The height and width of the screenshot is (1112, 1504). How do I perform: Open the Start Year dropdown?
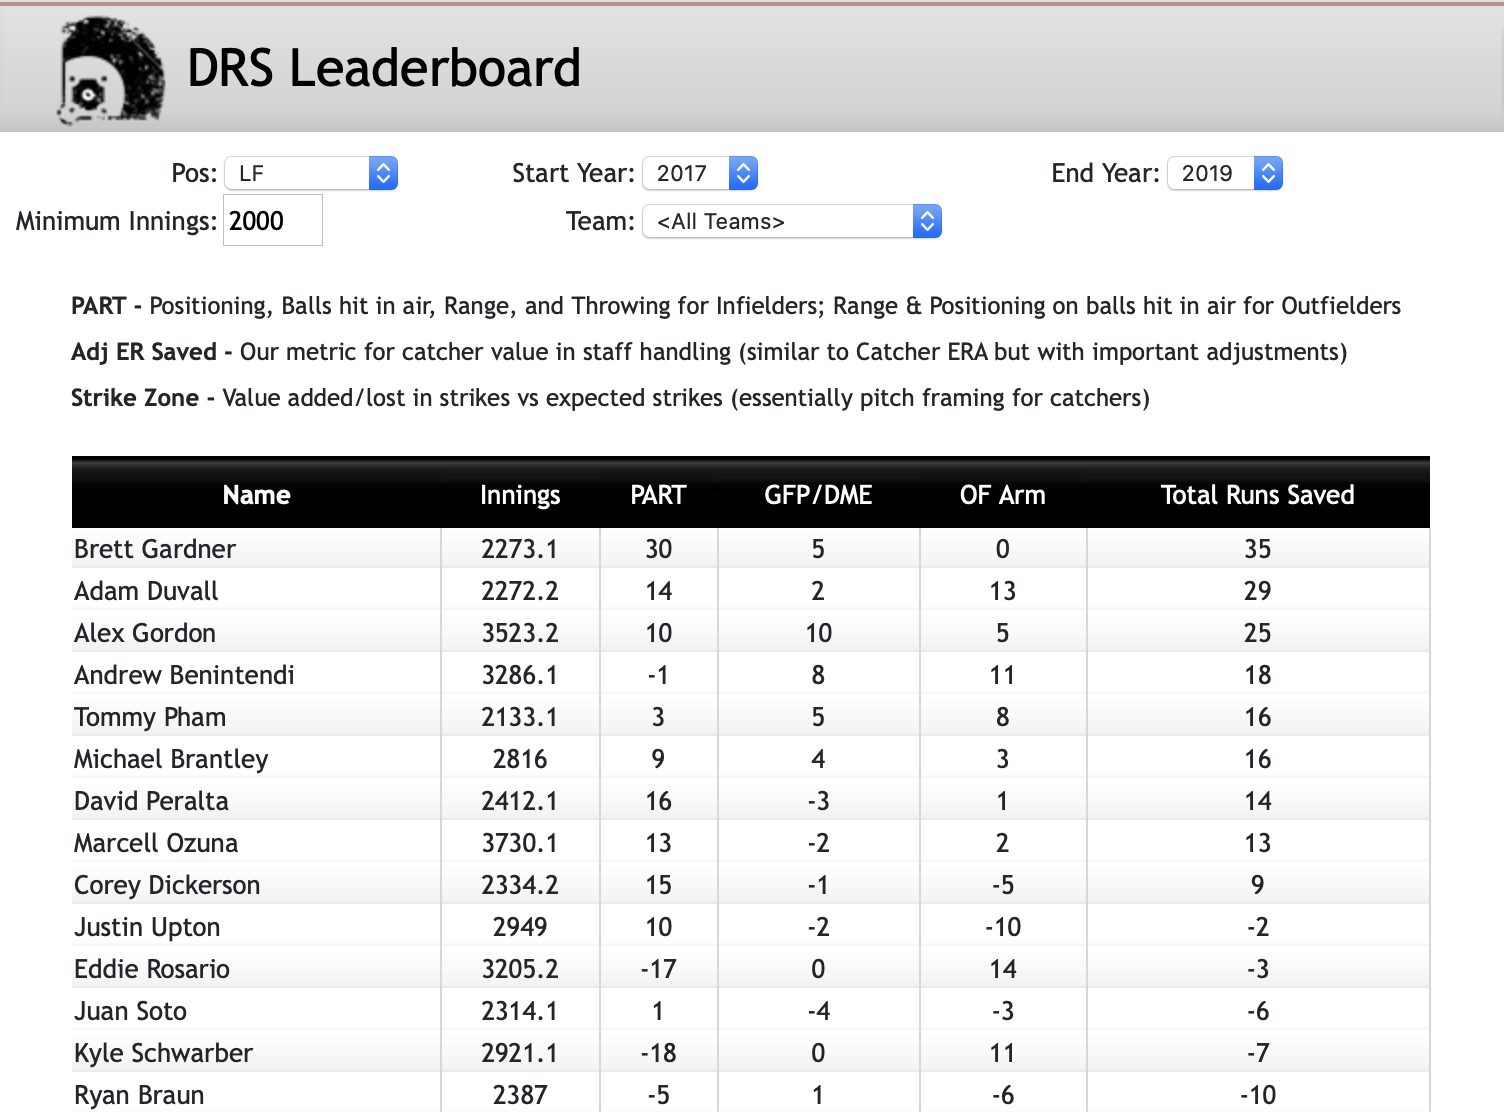(699, 174)
